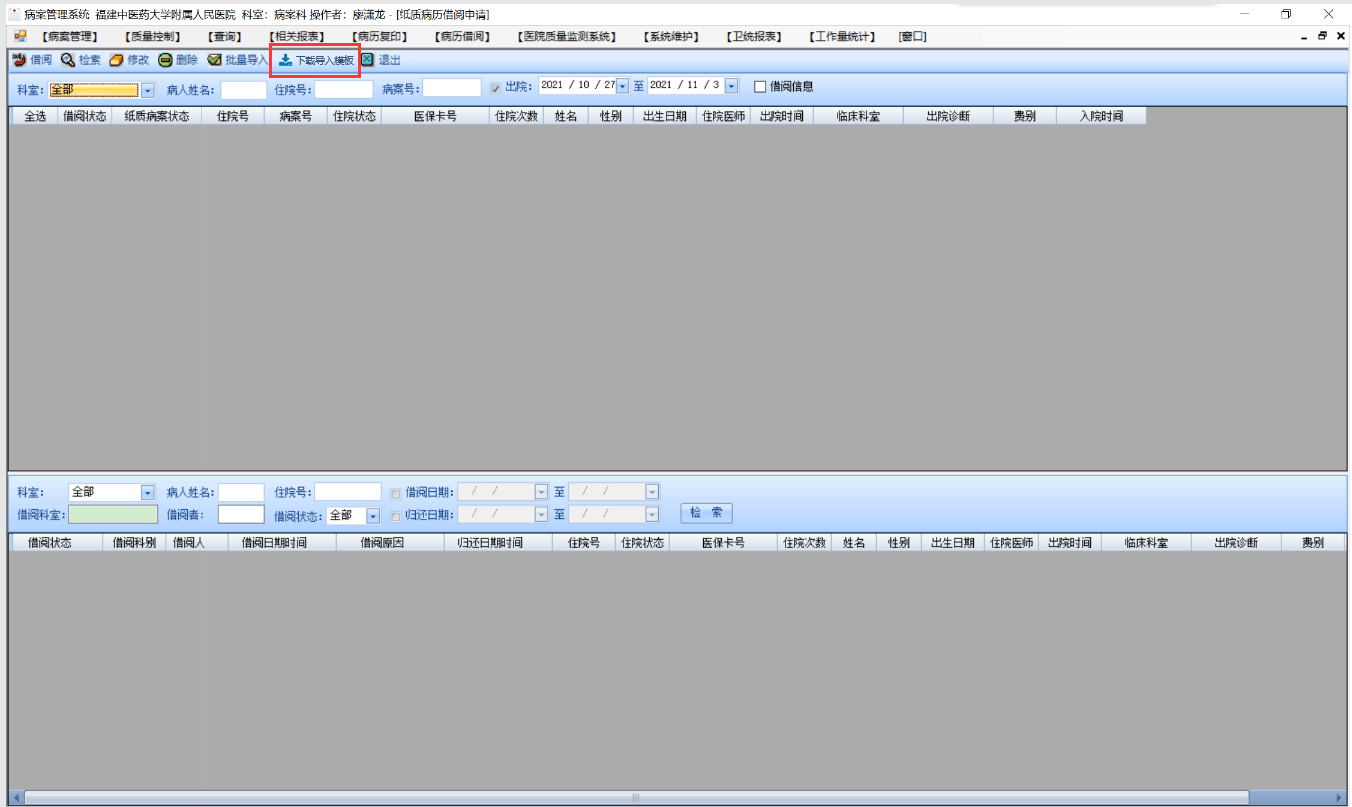Check the 借阅日期 filter checkbox
Screen dimensions: 1352x807
396,493
